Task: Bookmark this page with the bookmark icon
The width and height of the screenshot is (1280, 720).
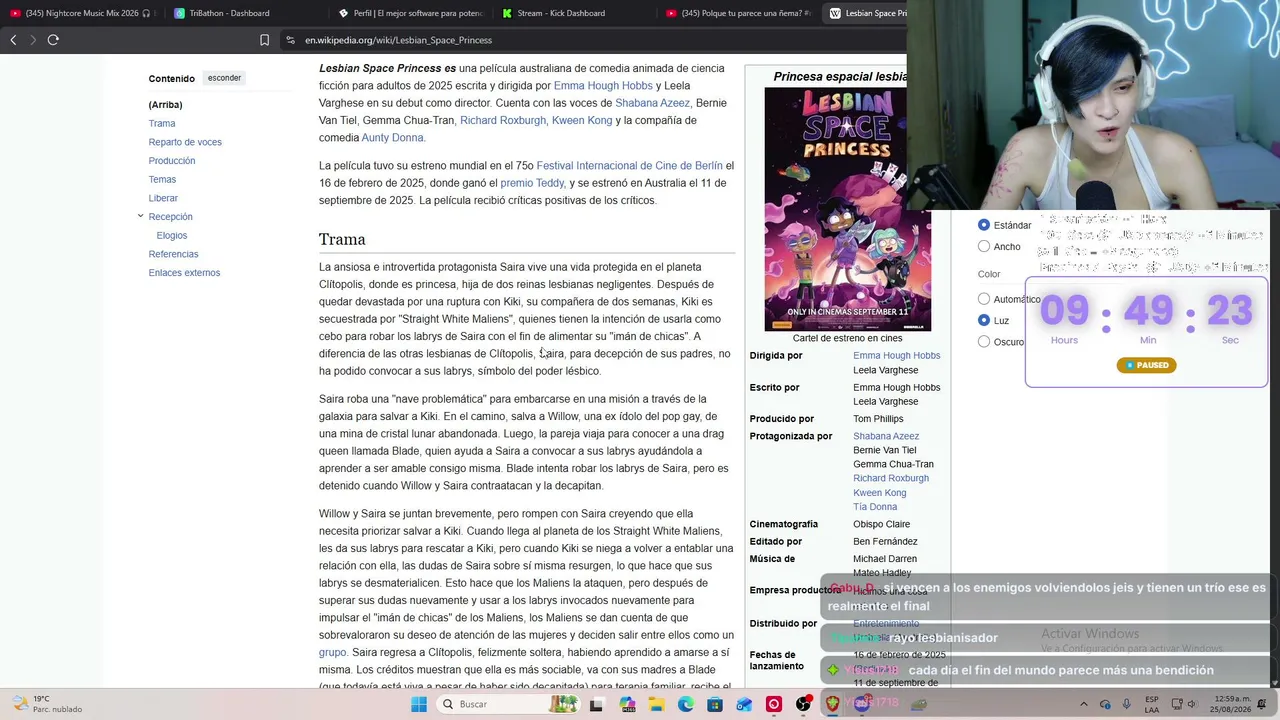Action: click(264, 40)
